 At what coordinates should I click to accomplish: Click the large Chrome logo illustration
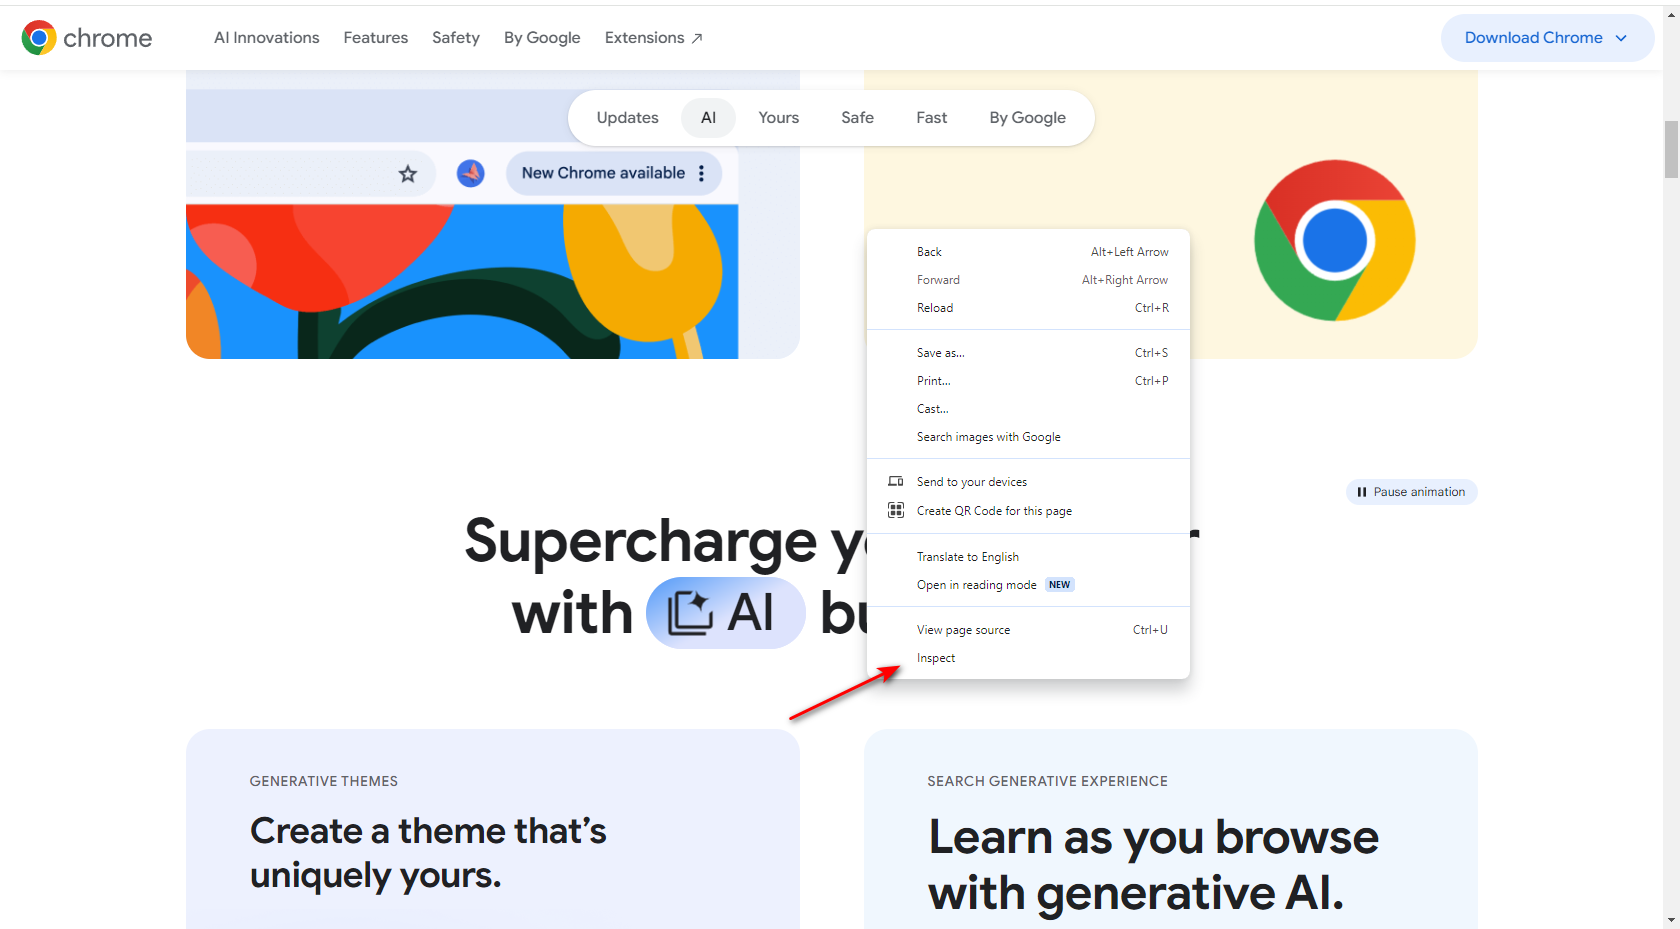1334,241
